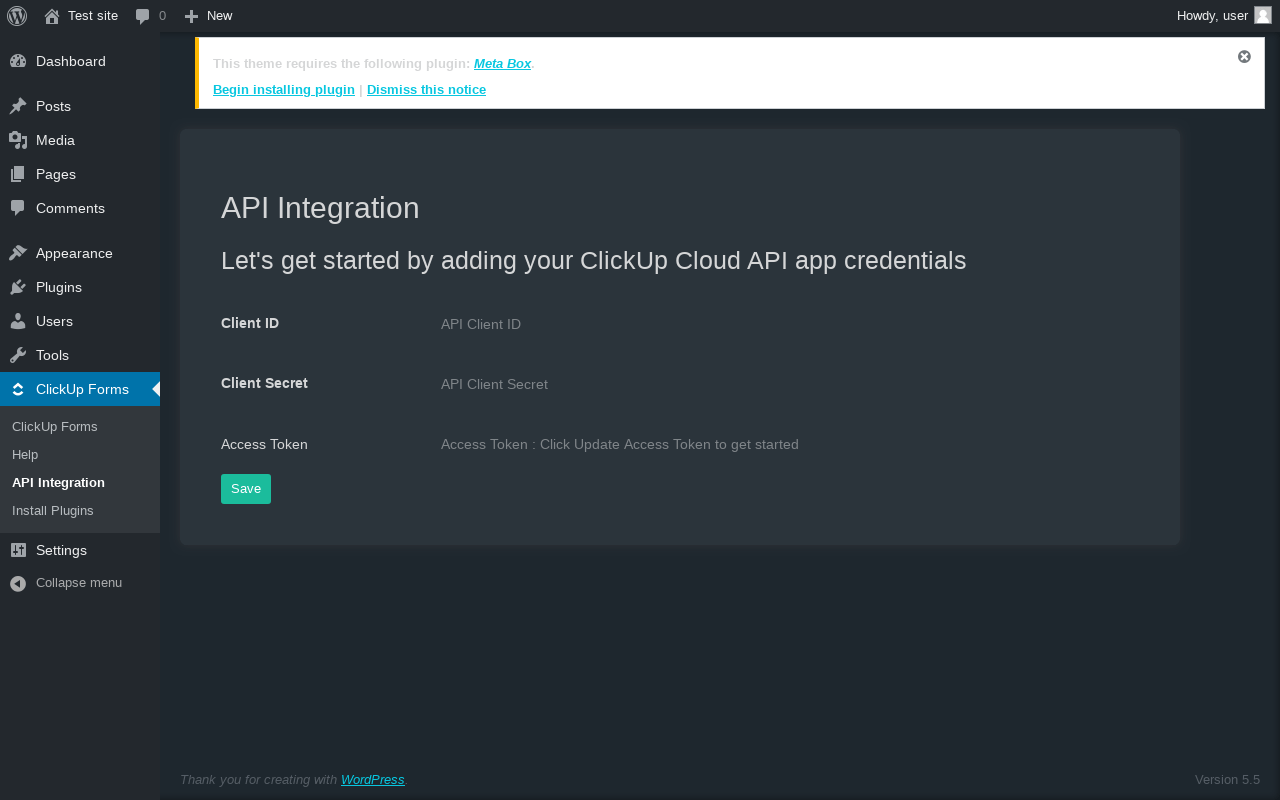Click the Collapse menu arrow icon
Image resolution: width=1280 pixels, height=800 pixels.
click(18, 583)
